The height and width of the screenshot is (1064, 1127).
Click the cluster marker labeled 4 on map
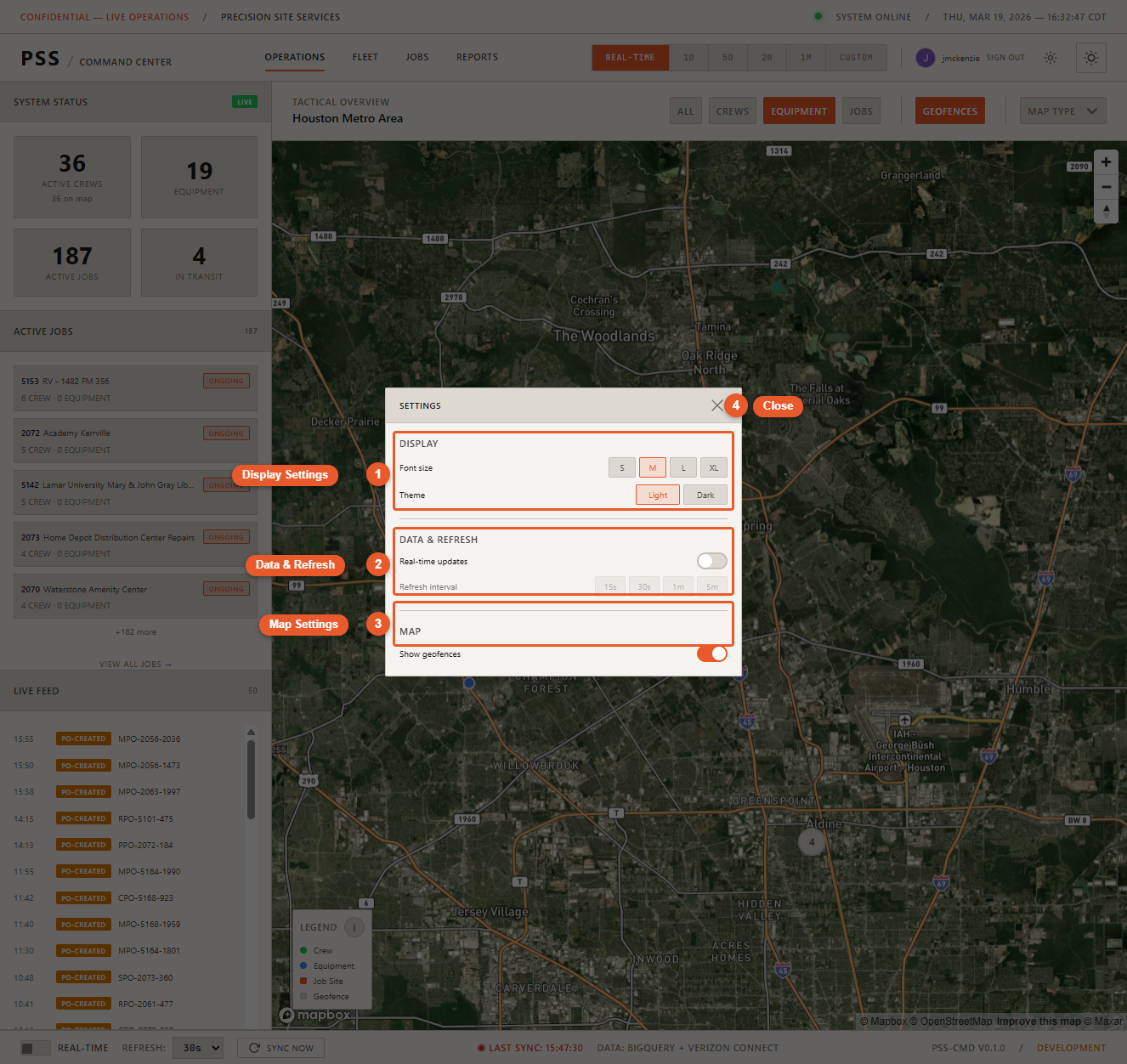(811, 843)
